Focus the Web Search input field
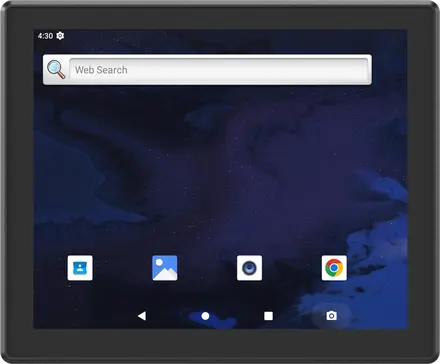 click(219, 70)
